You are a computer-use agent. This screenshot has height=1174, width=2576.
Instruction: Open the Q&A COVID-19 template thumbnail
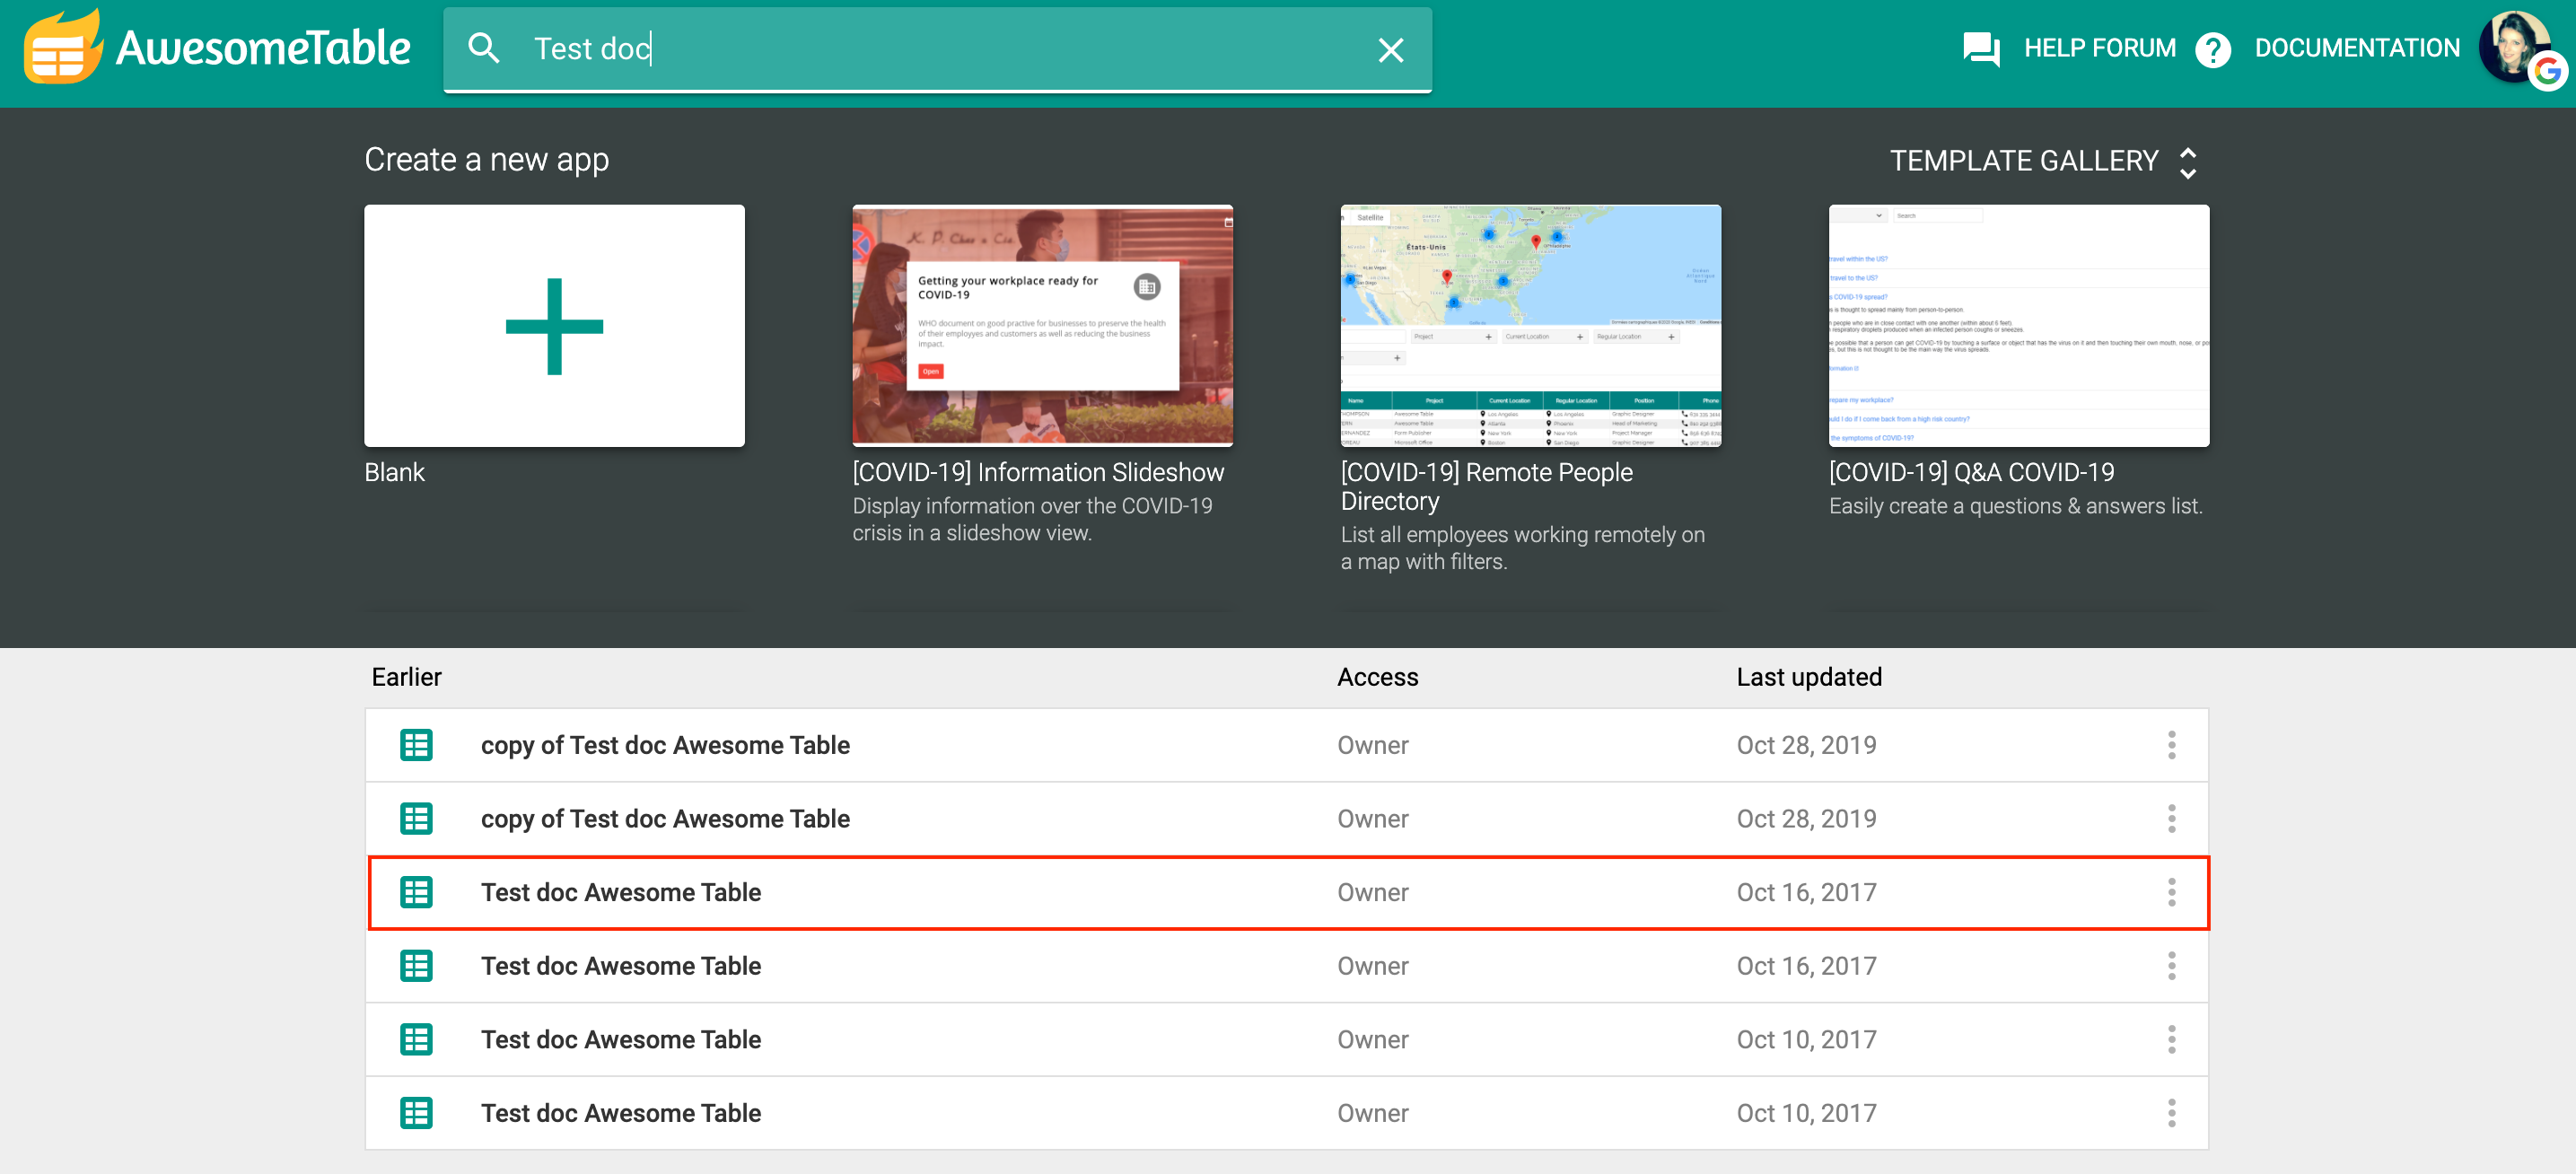tap(2019, 326)
